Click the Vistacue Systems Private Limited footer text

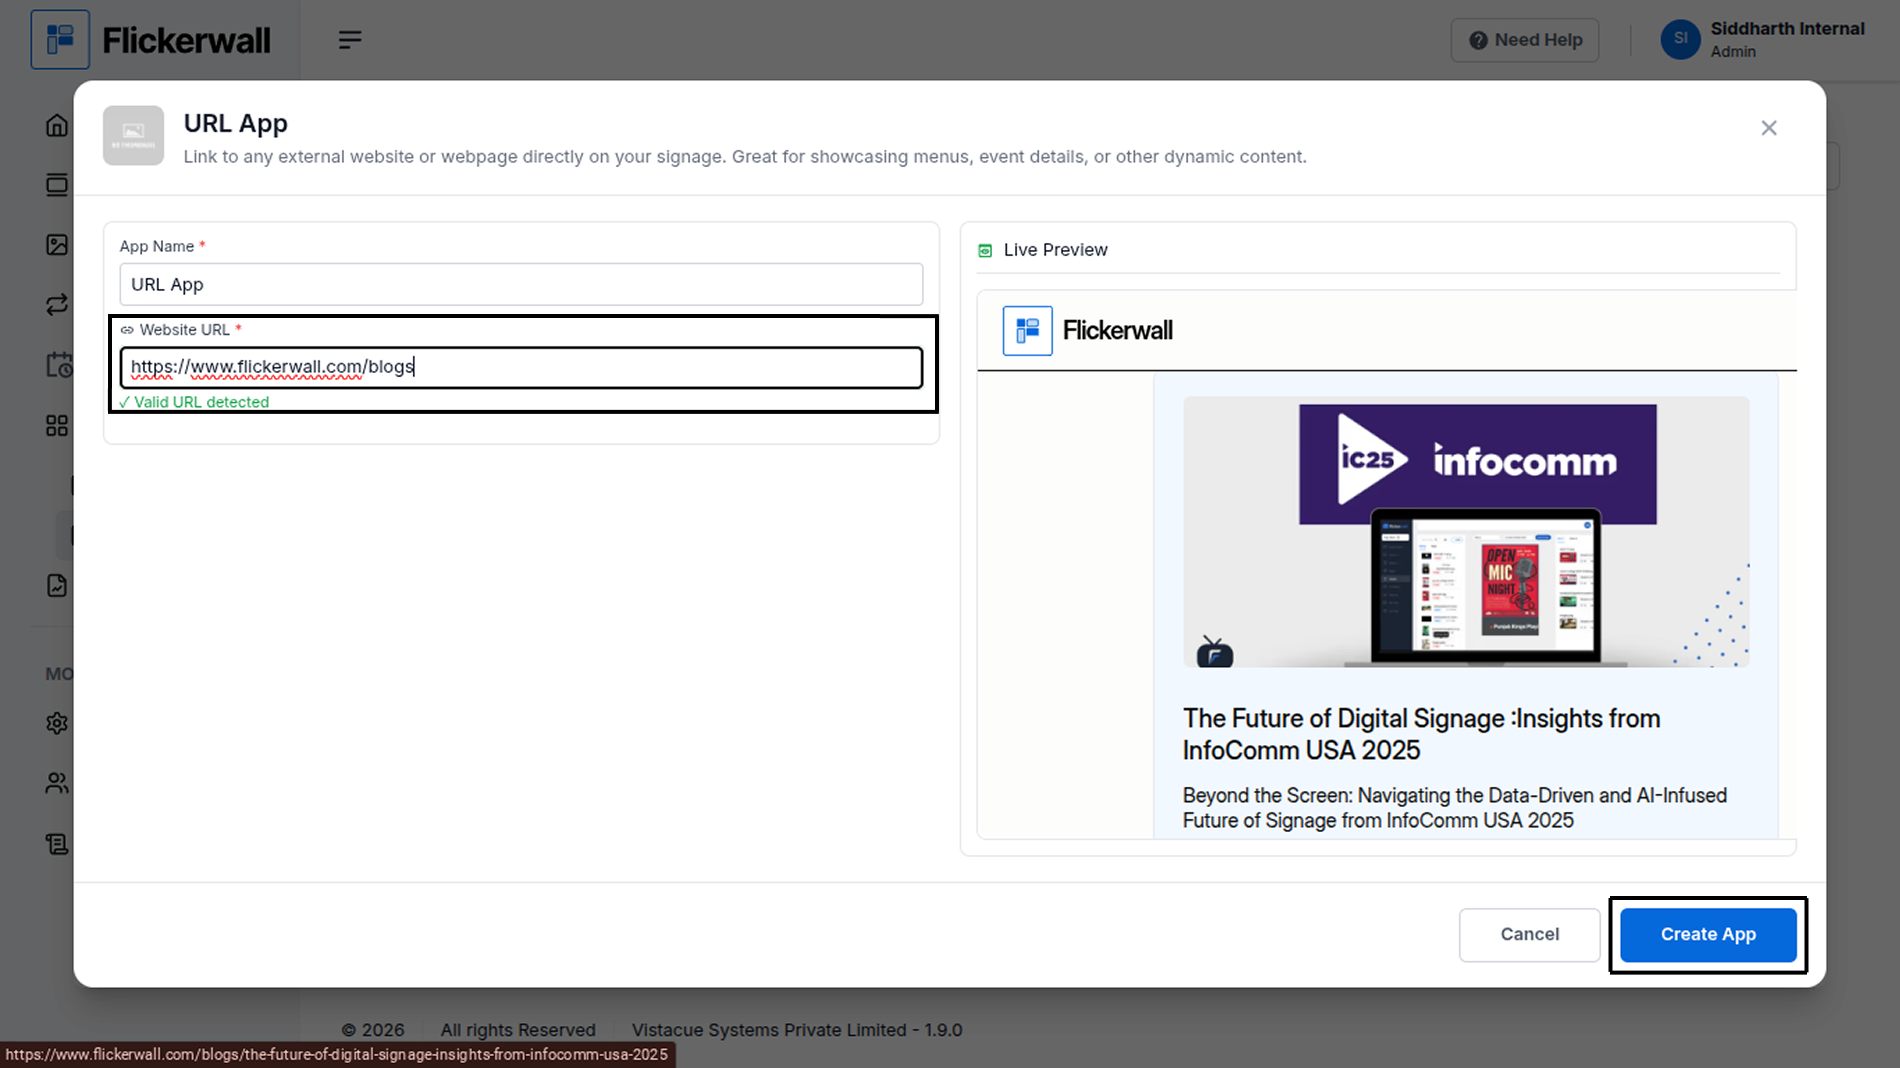(x=797, y=1030)
